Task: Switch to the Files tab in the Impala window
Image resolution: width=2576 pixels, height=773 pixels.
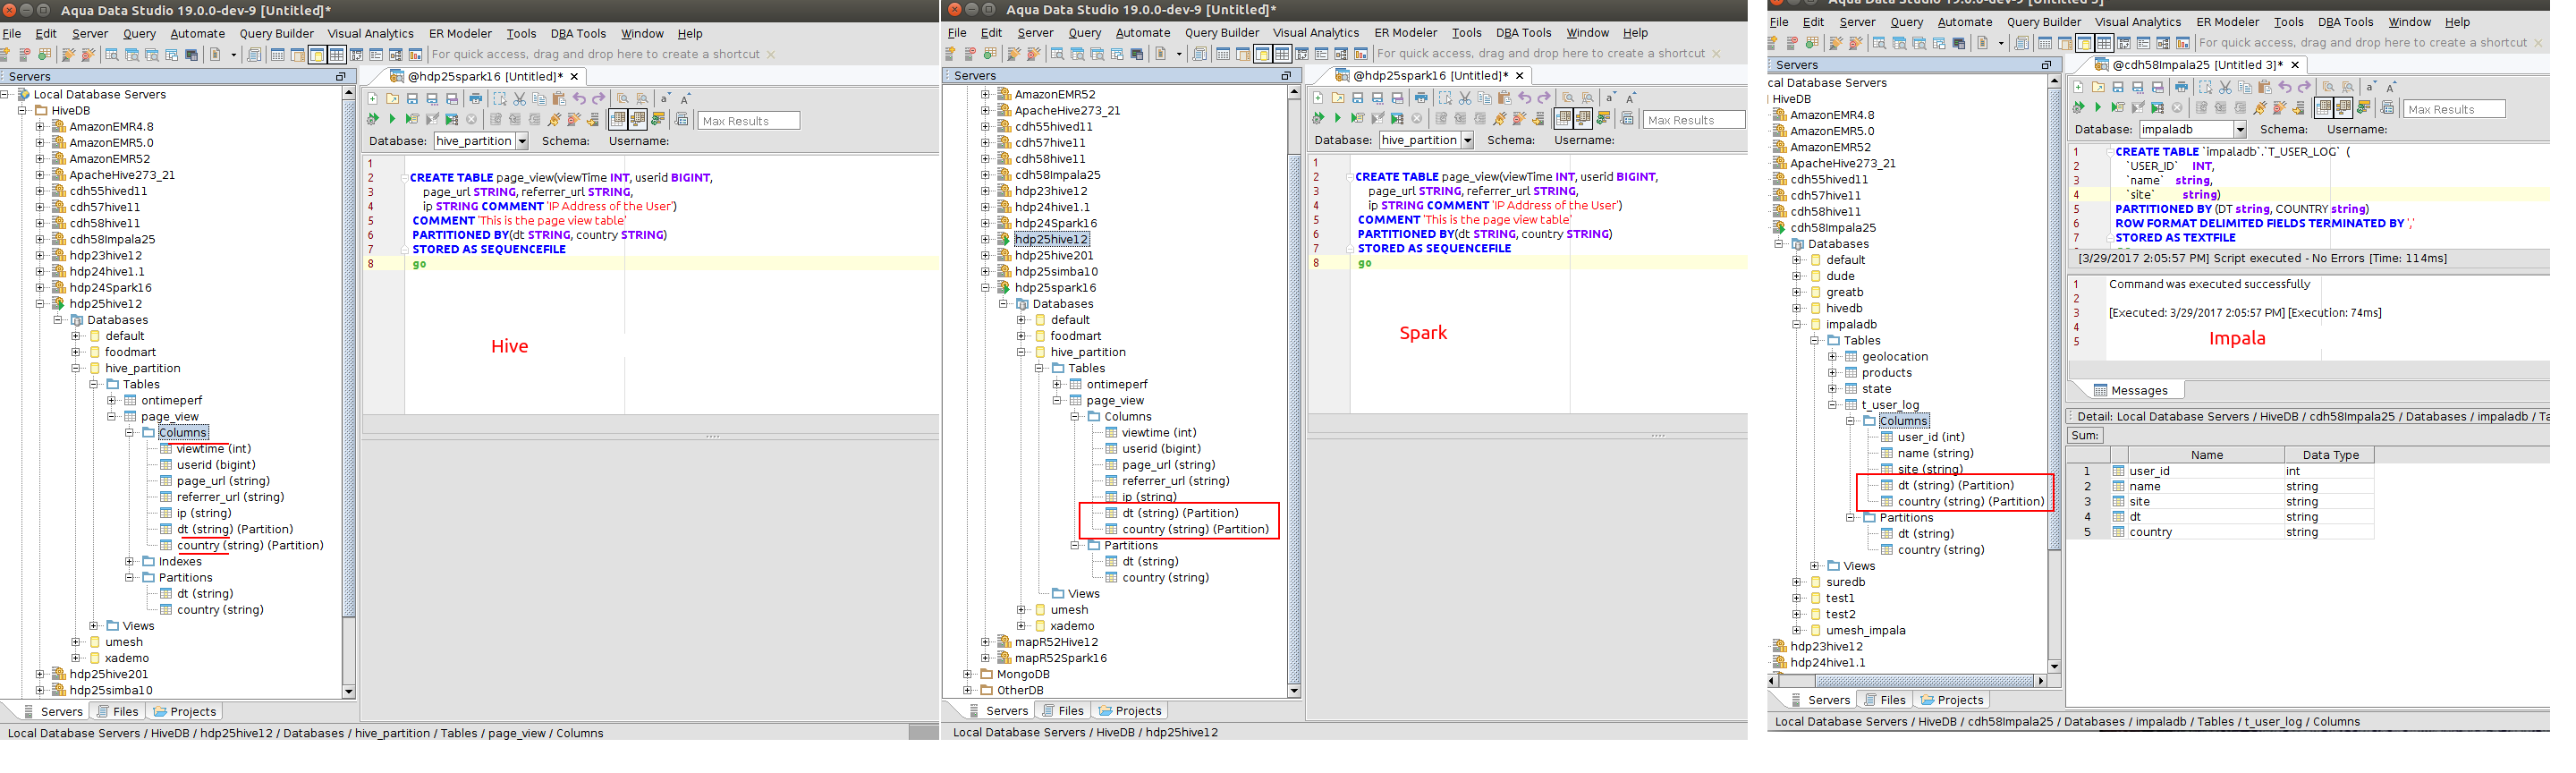Action: [x=1884, y=700]
